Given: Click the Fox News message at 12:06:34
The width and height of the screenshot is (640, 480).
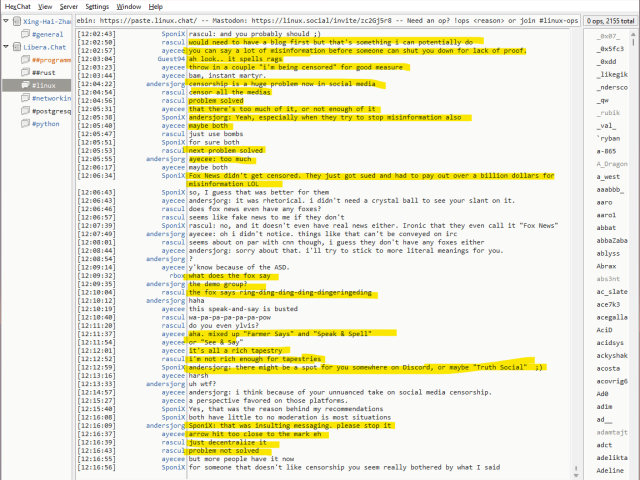Looking at the screenshot, I should click(x=371, y=180).
